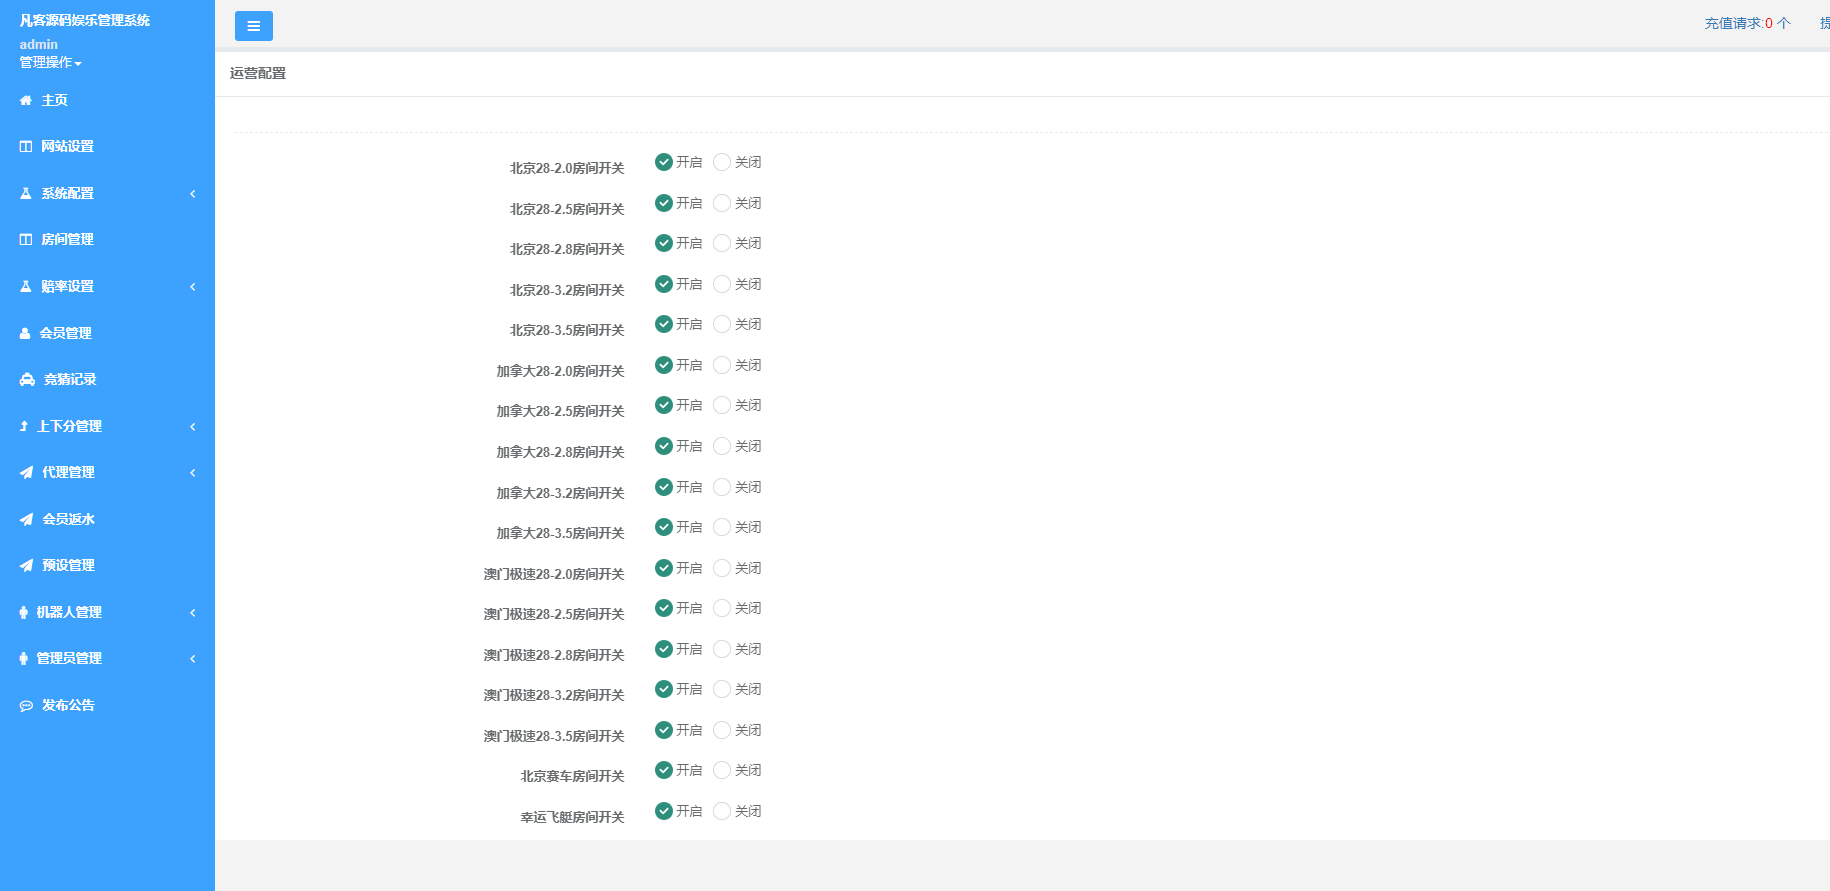Open the 预设管理 menu item
The width and height of the screenshot is (1830, 891).
[x=68, y=565]
